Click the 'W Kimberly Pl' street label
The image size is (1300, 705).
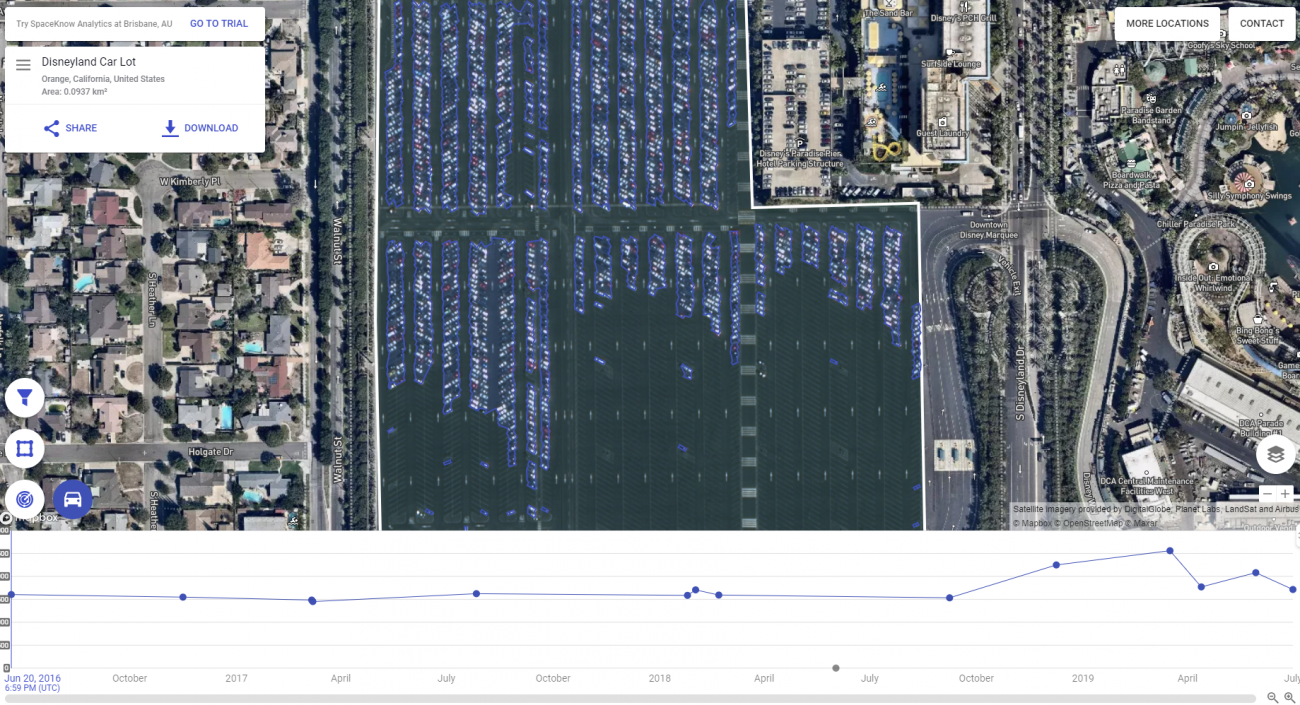point(190,182)
